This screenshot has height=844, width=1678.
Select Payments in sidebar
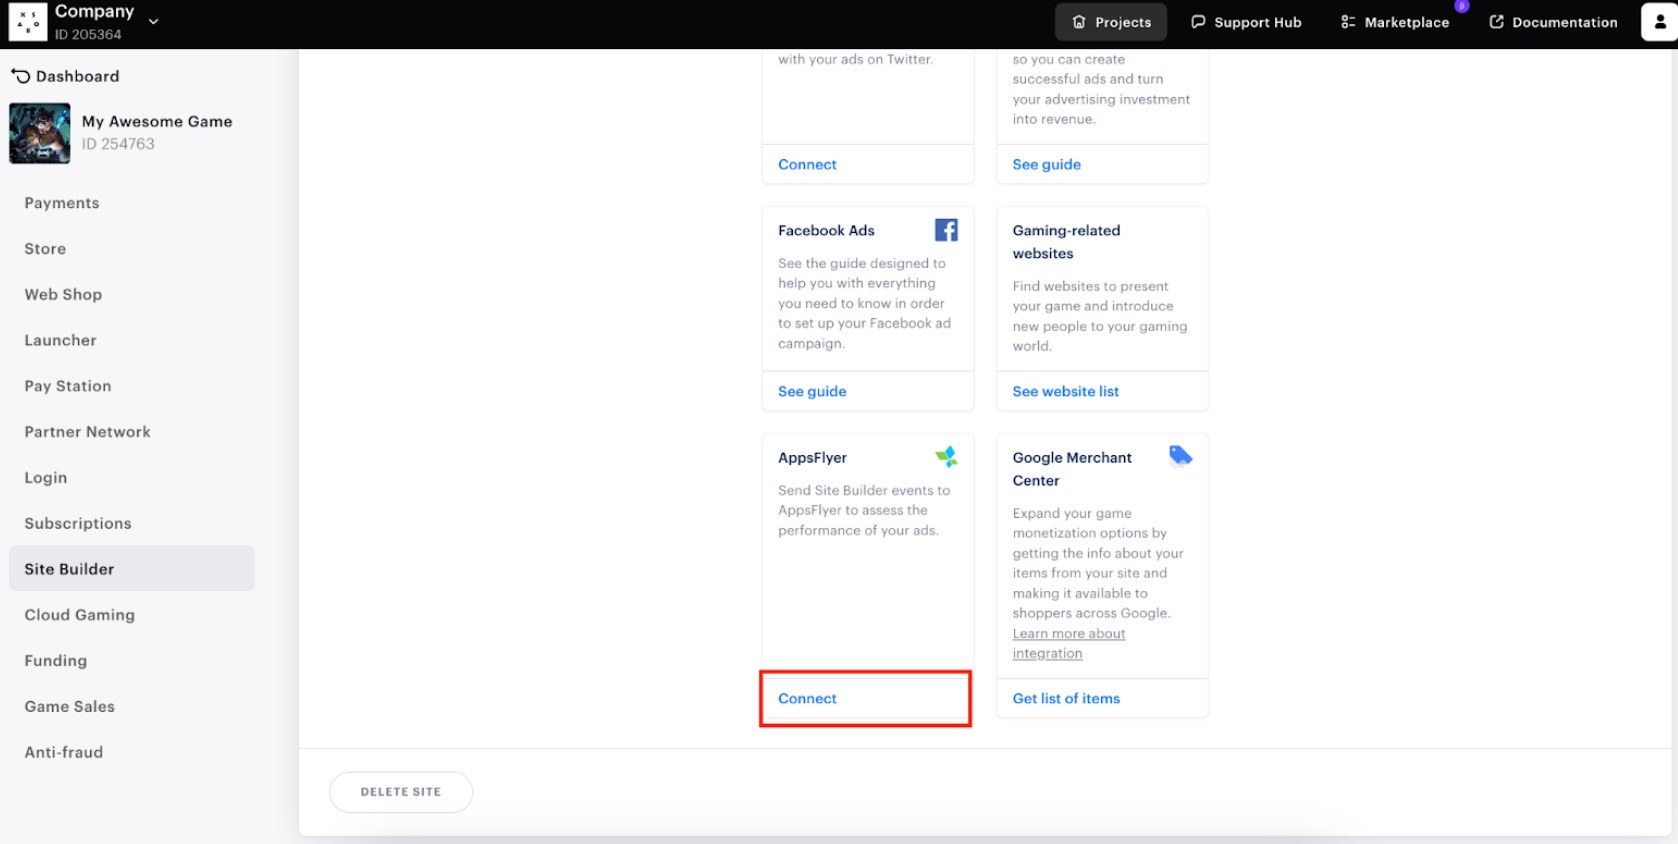coord(62,203)
